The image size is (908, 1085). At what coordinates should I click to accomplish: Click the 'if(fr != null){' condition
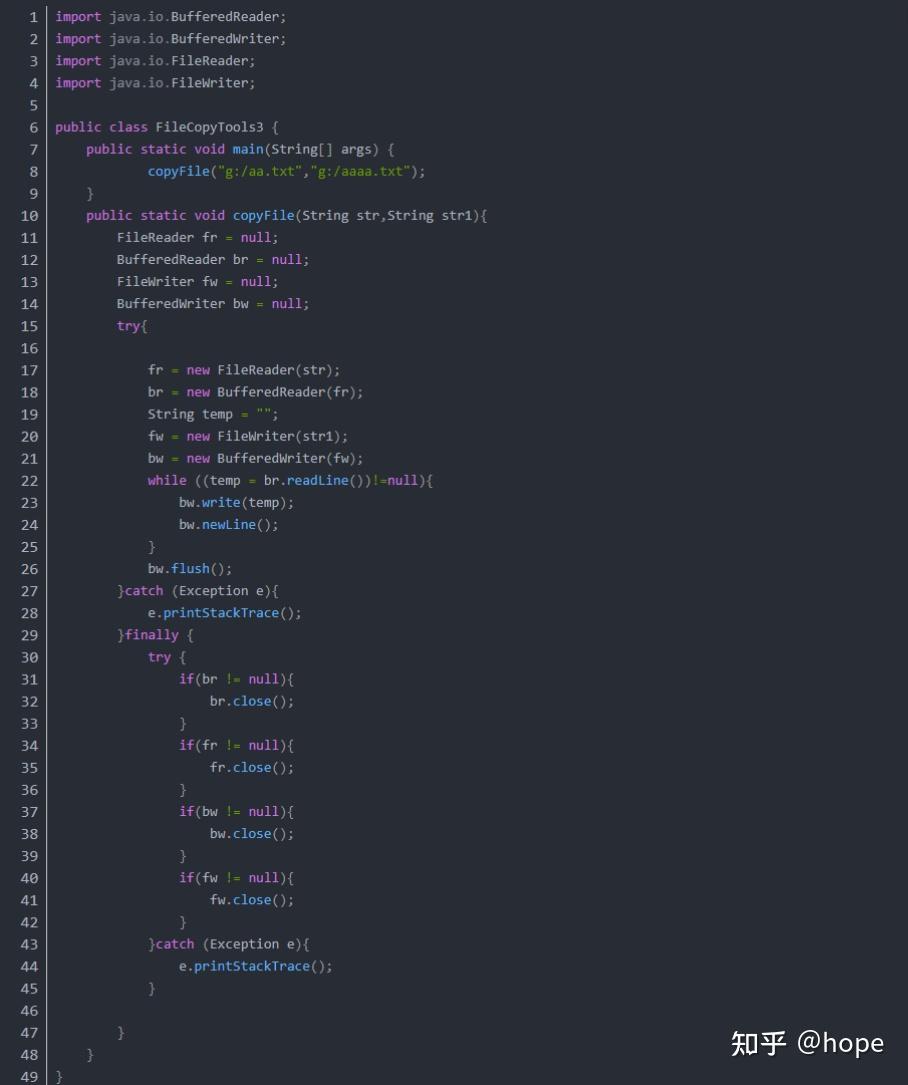coord(236,746)
